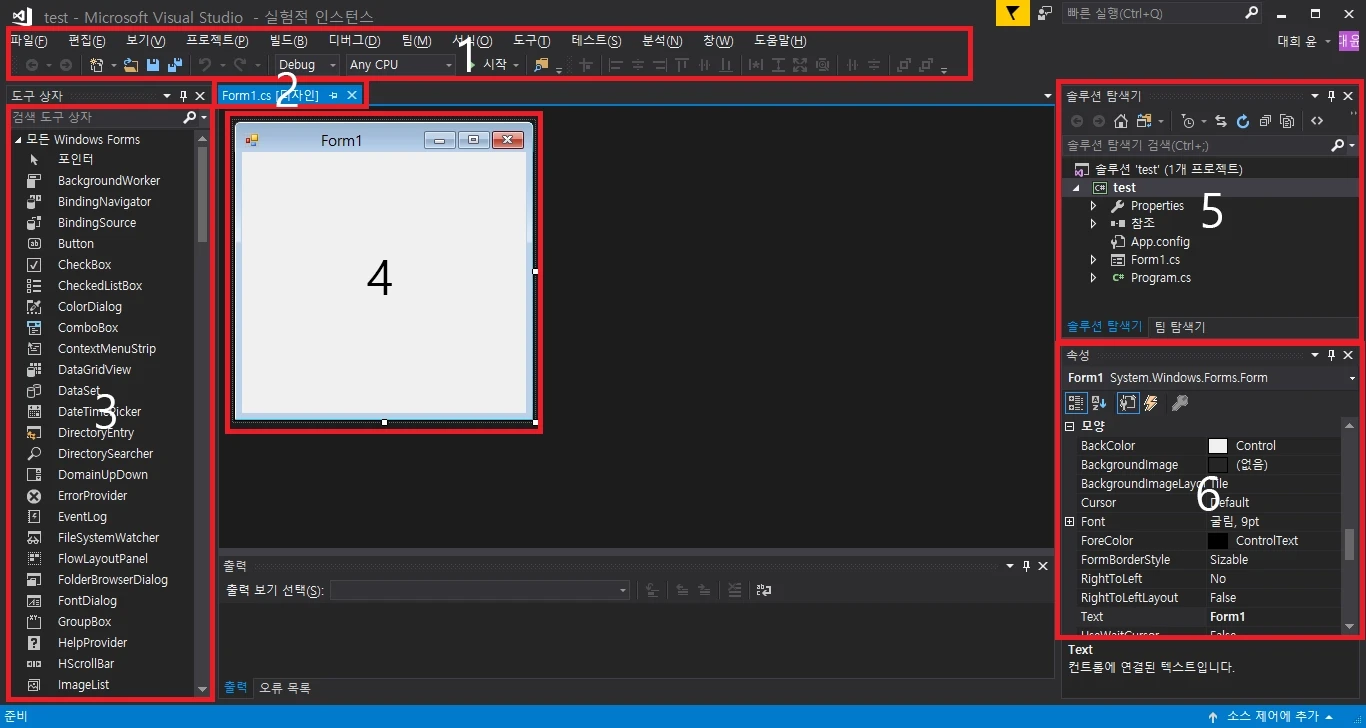Sort properties alphabetically with the A-Z icon
Screen dimensions: 1366x728
pyautogui.click(x=1099, y=403)
